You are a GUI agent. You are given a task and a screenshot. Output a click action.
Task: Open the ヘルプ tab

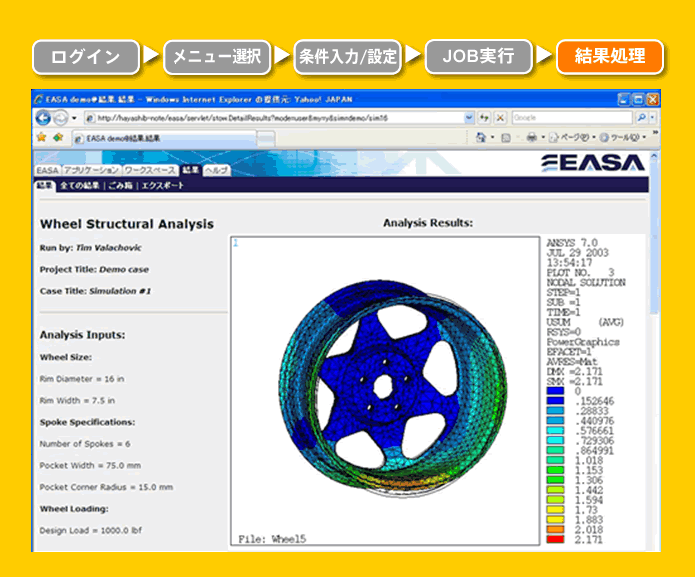click(x=215, y=171)
